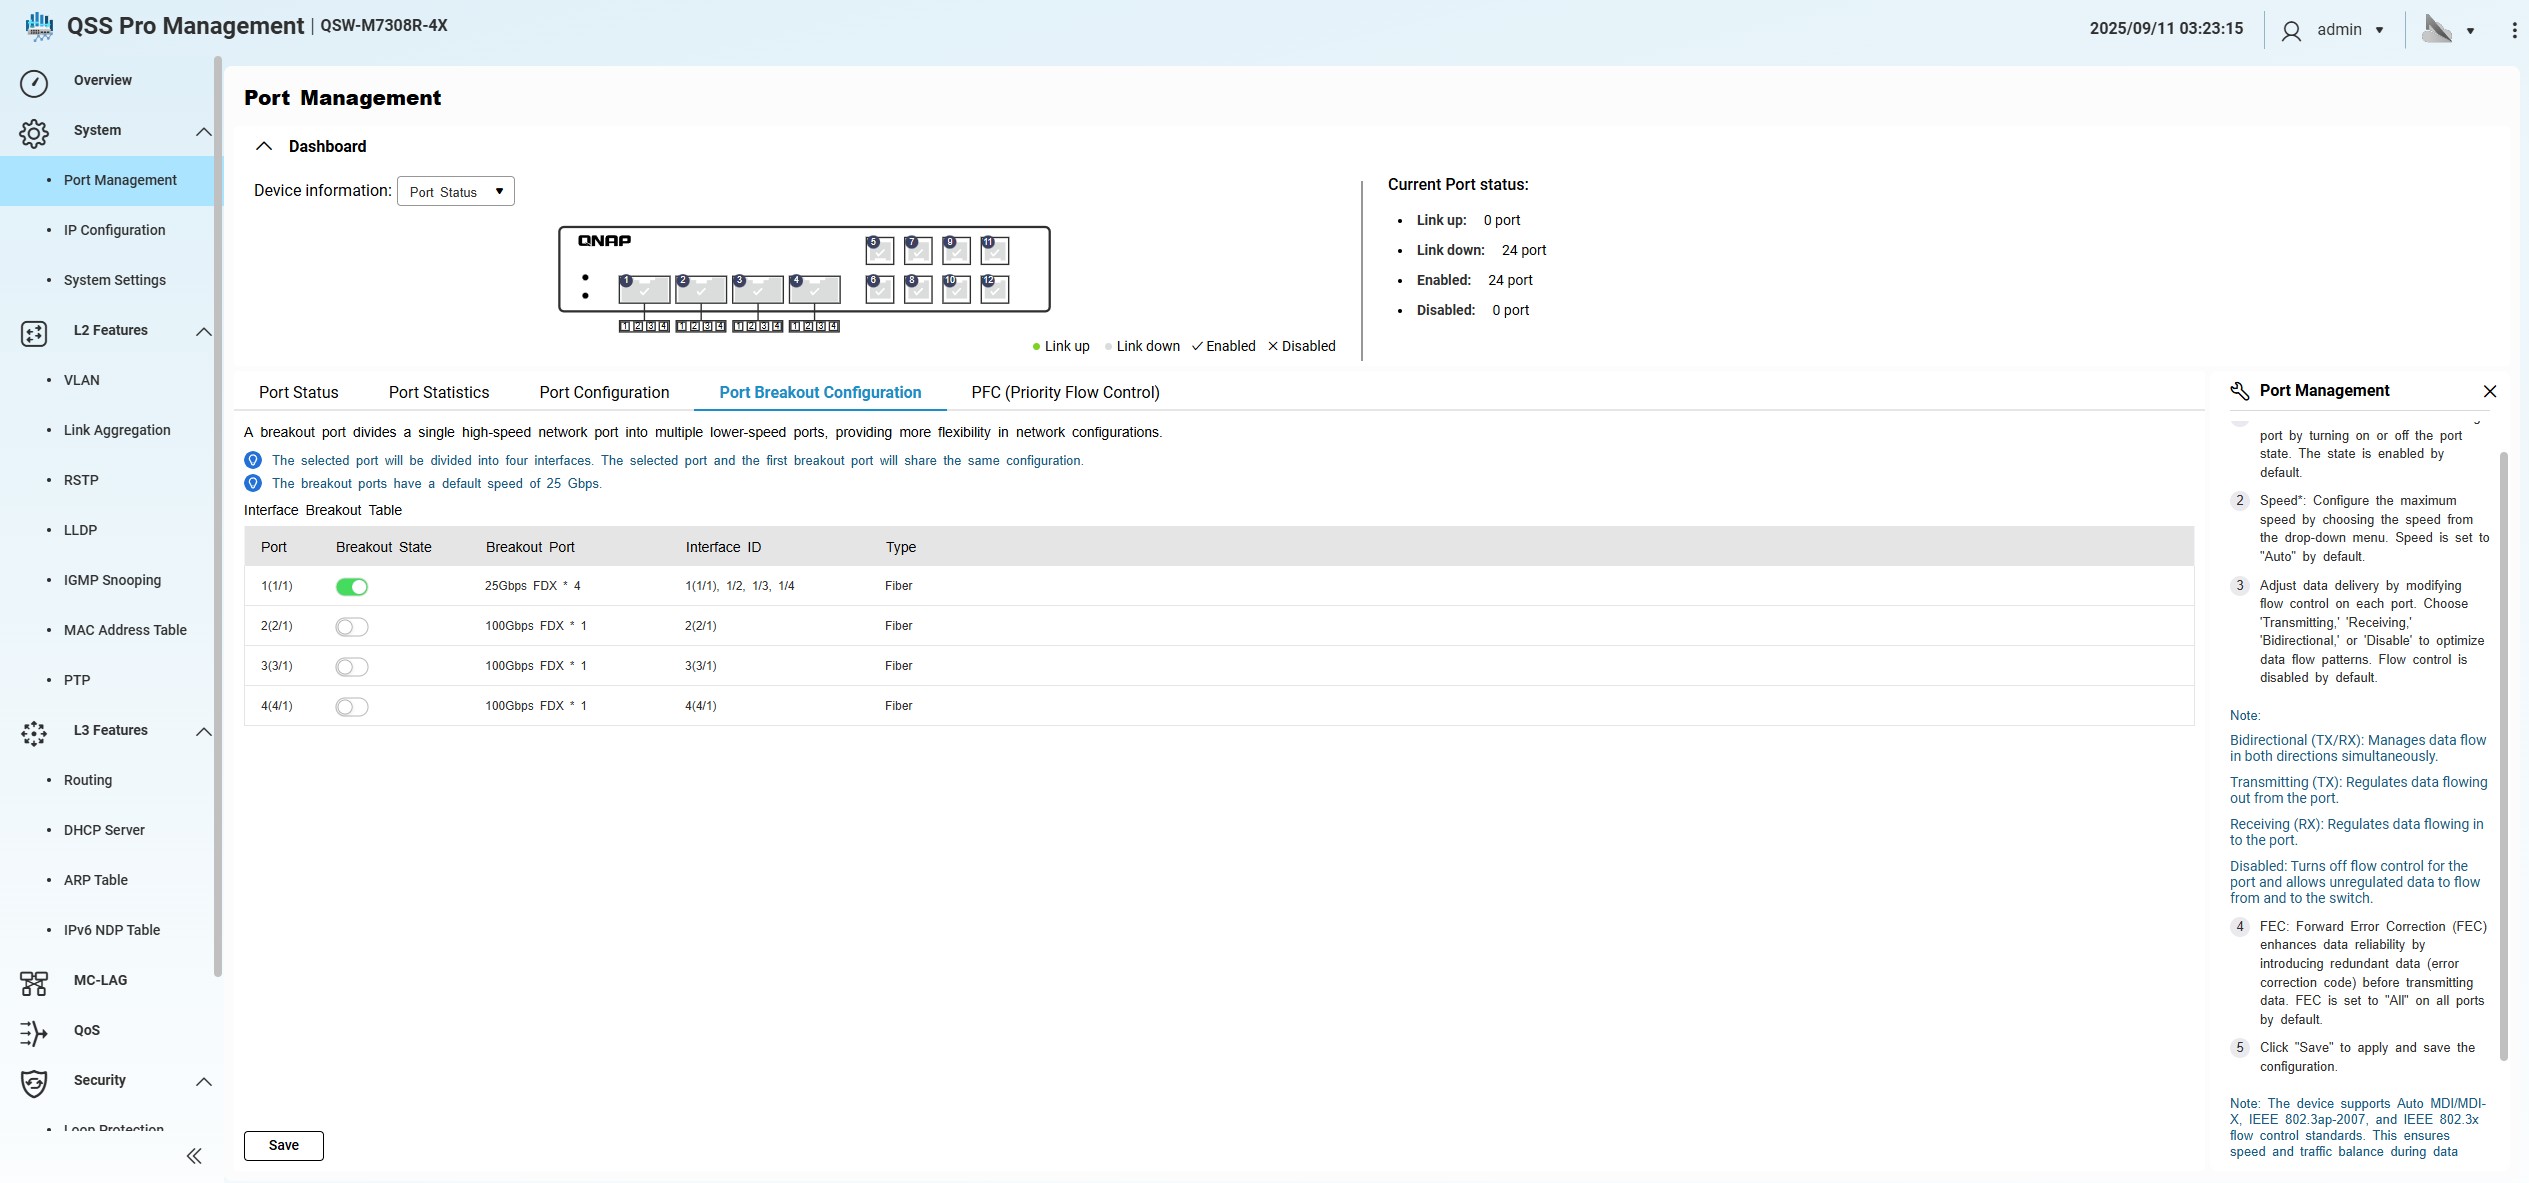This screenshot has height=1183, width=2529.
Task: Close the Port Management help panel
Action: [2490, 391]
